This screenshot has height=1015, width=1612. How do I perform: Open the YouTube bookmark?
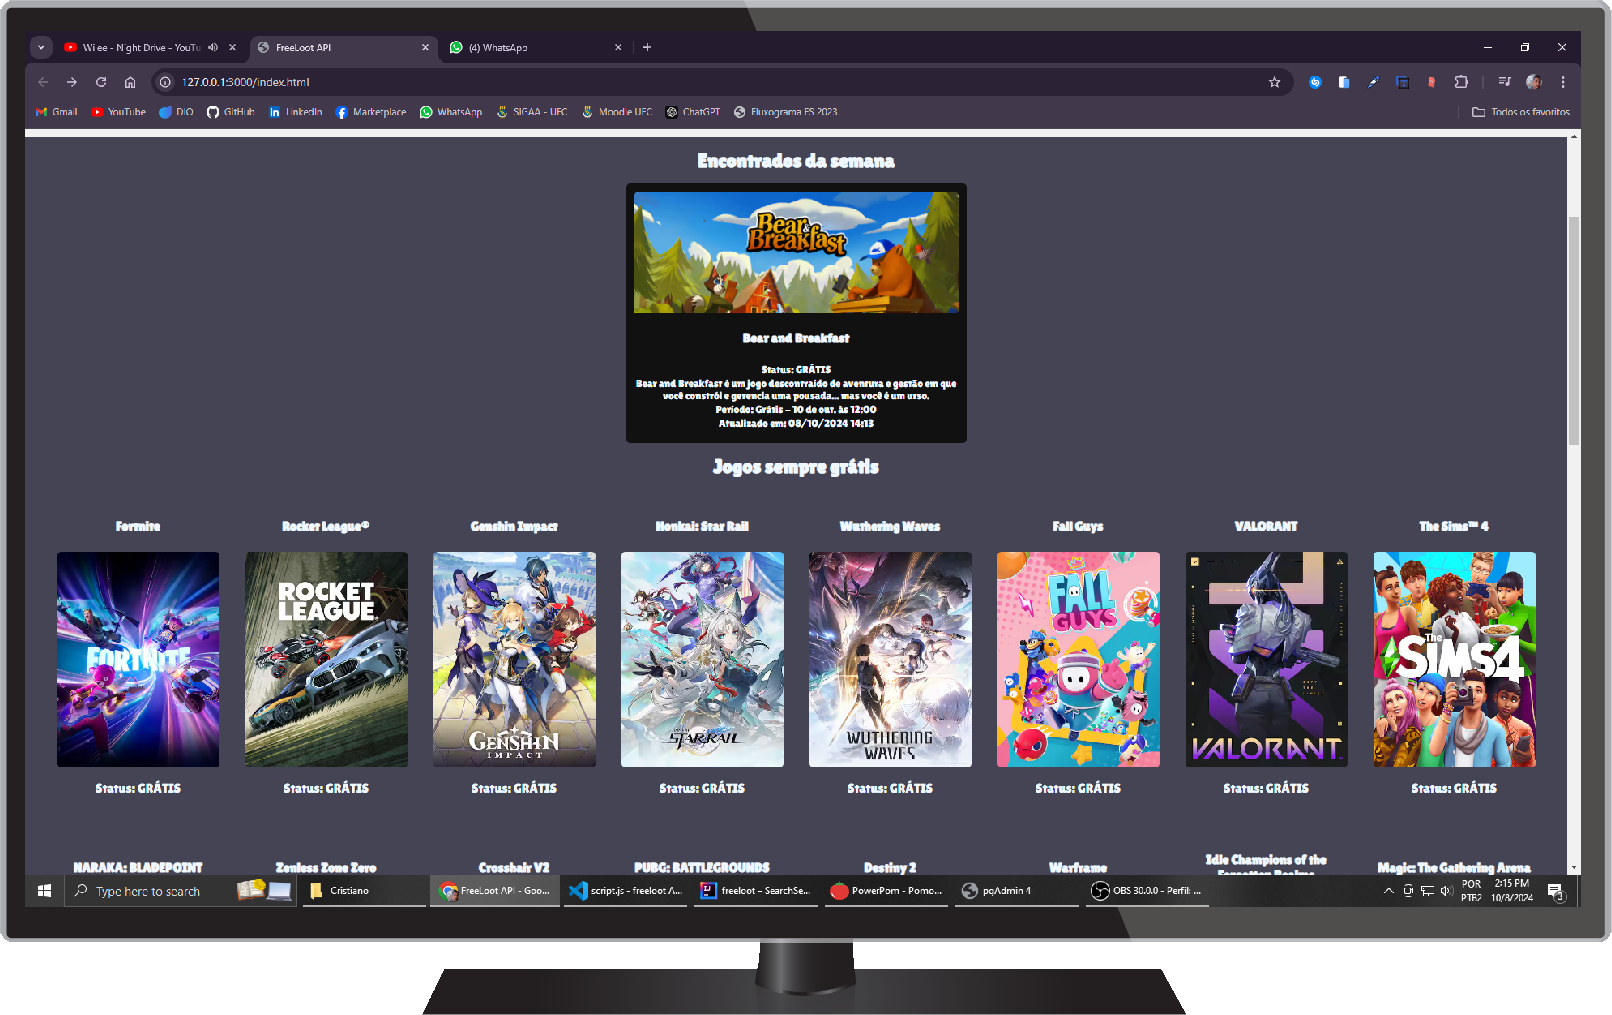118,112
